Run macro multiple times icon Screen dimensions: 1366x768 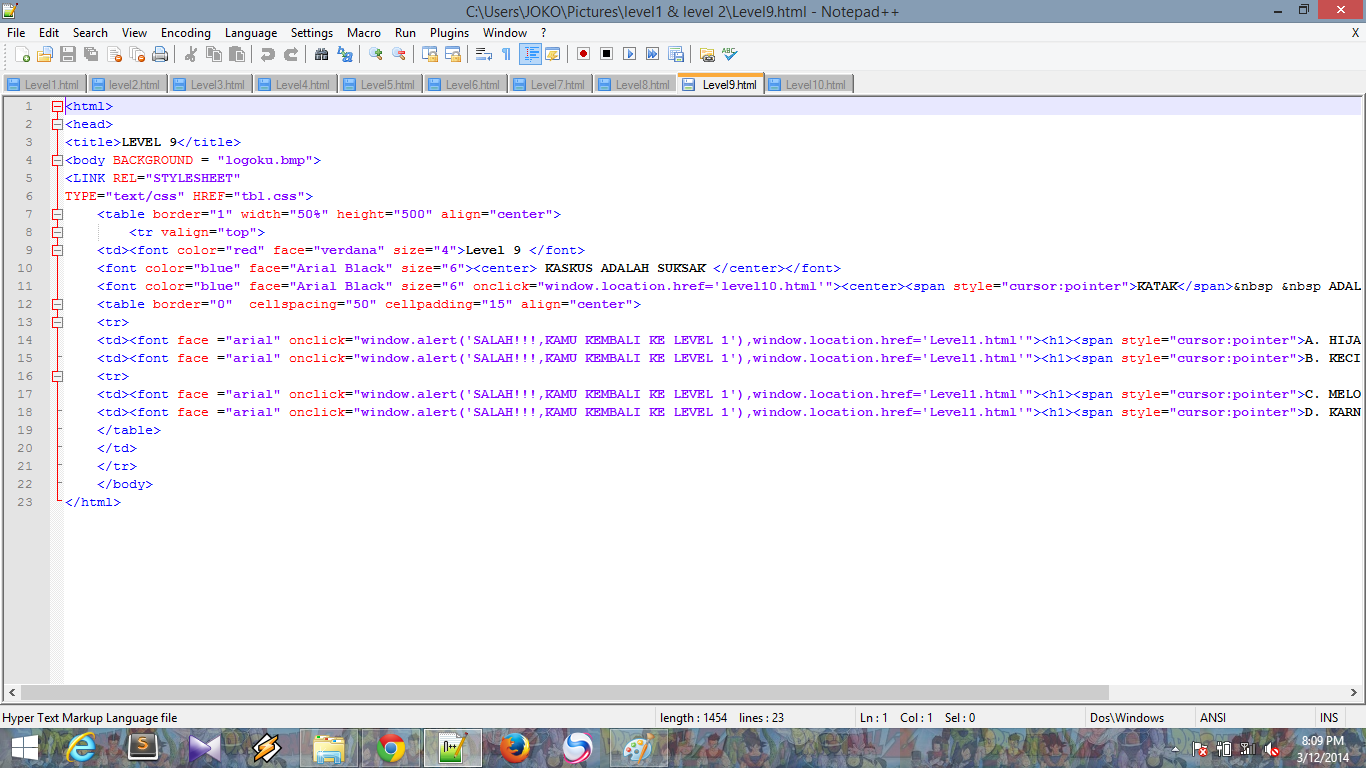pyautogui.click(x=652, y=54)
